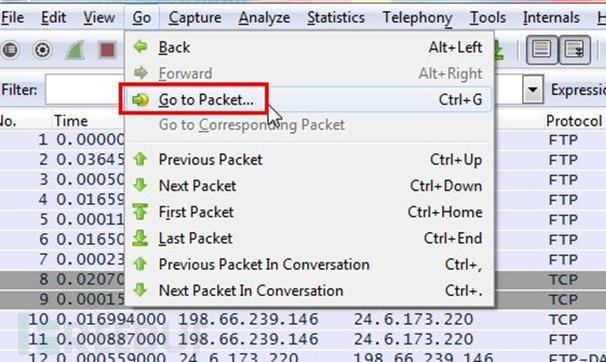Stop capture with red square icon

(x=107, y=50)
